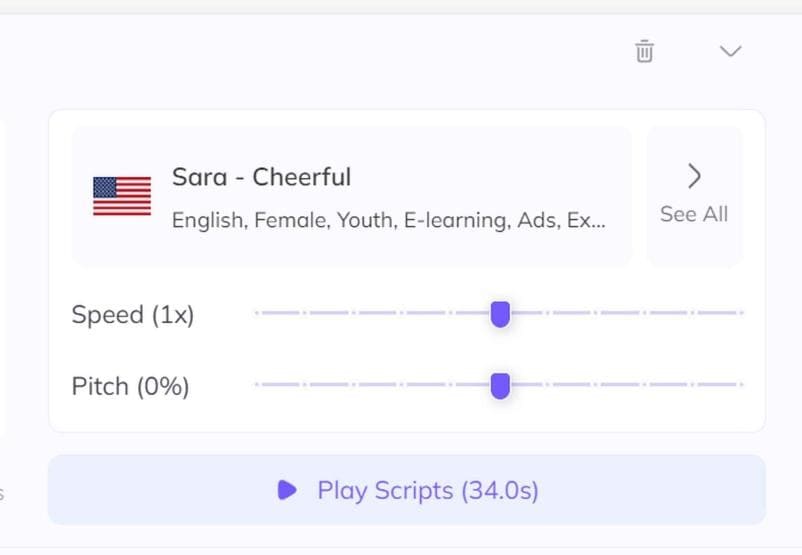
Task: Click the voice tags line starting with English
Action: click(x=388, y=220)
